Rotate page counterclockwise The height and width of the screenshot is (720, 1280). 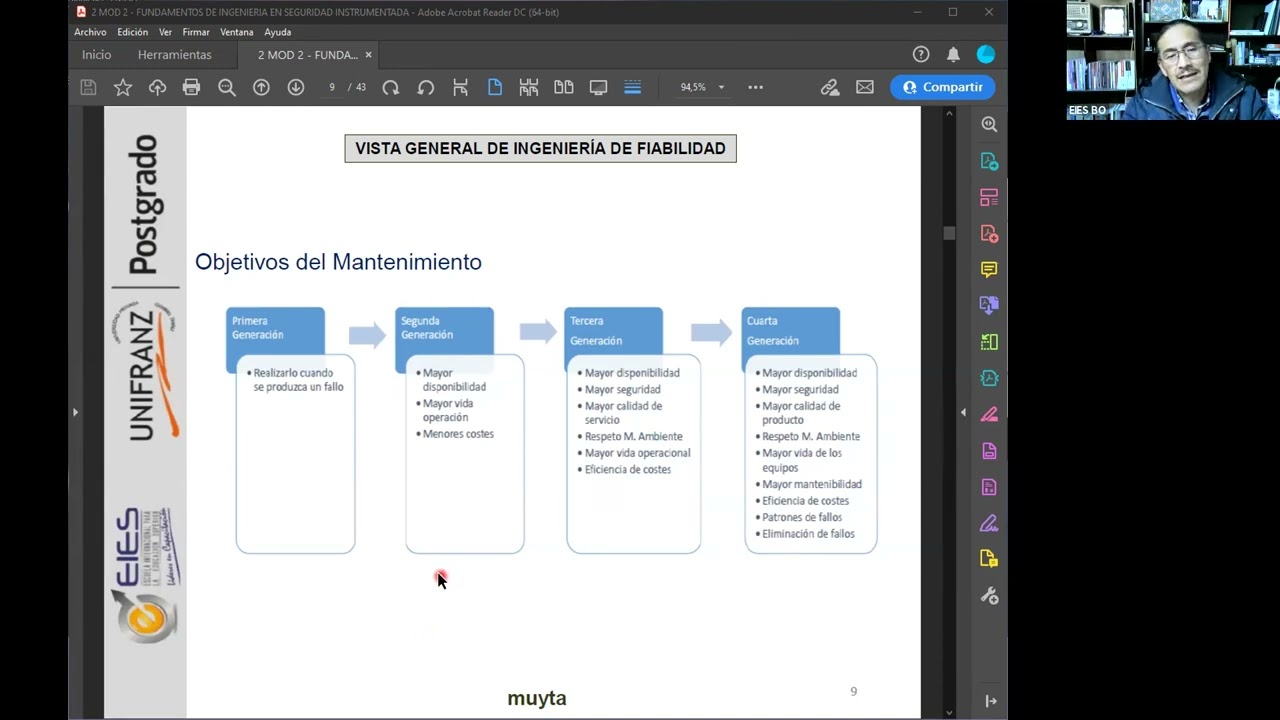click(x=426, y=87)
